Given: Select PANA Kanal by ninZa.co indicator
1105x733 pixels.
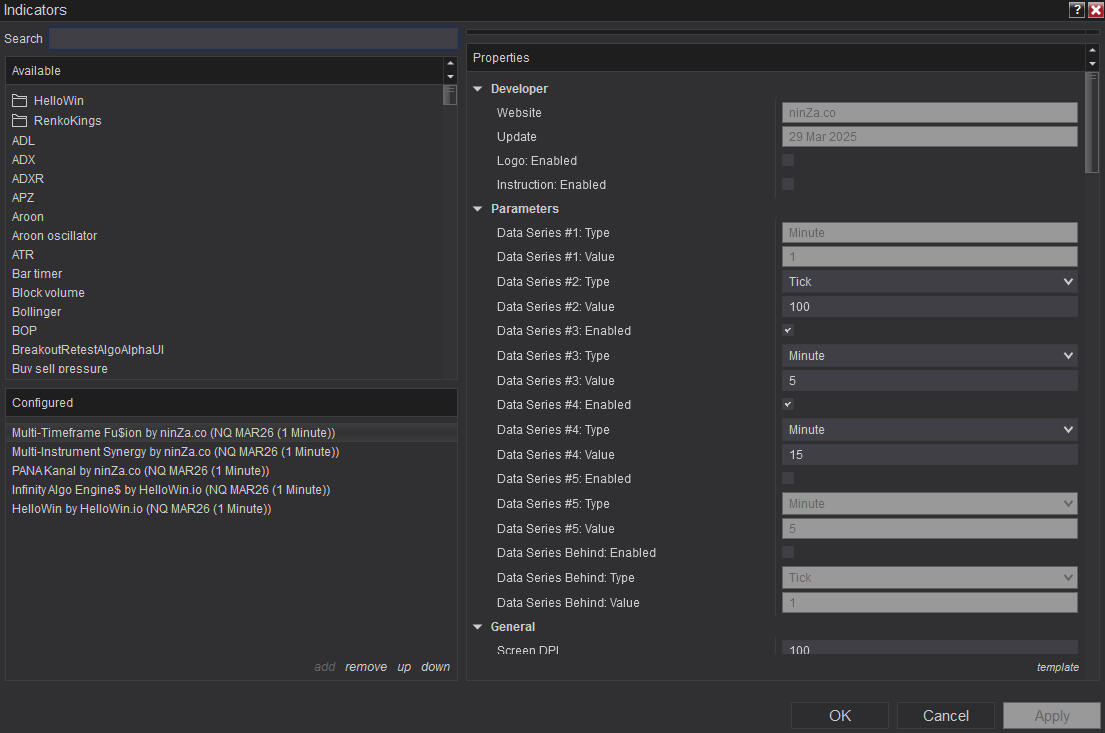Looking at the screenshot, I should pos(140,471).
